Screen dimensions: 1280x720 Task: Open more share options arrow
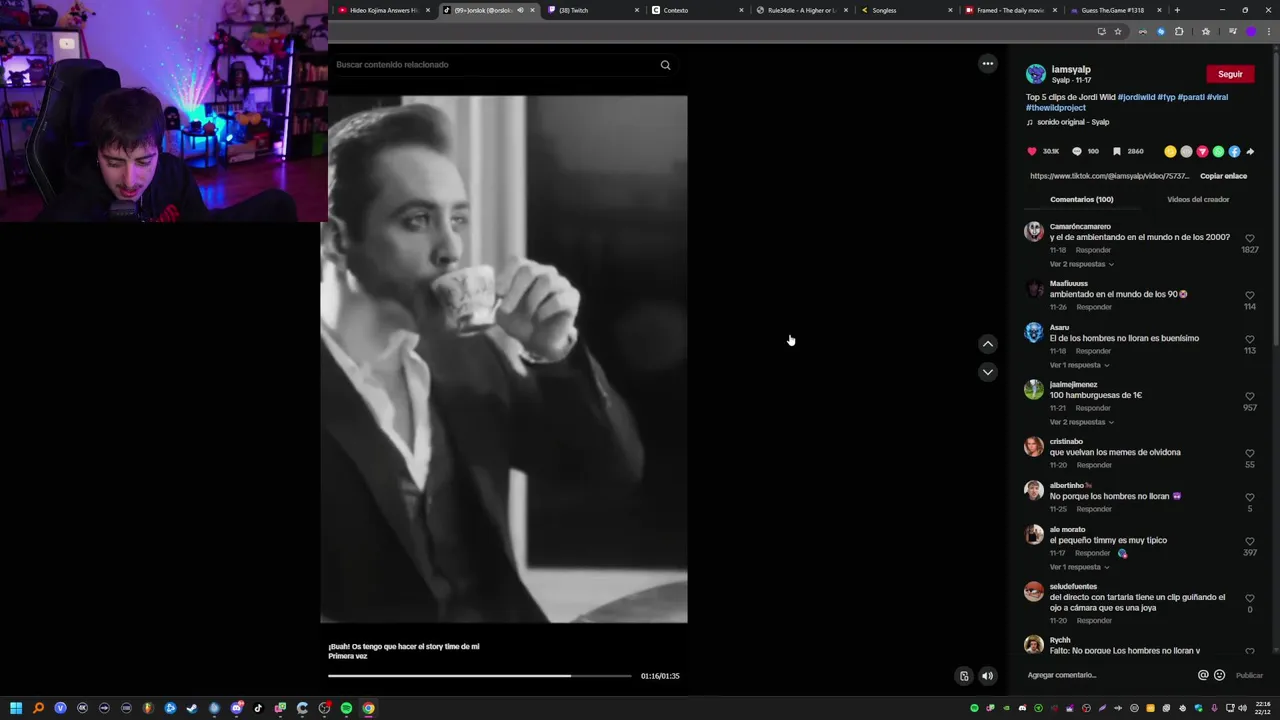1250,151
